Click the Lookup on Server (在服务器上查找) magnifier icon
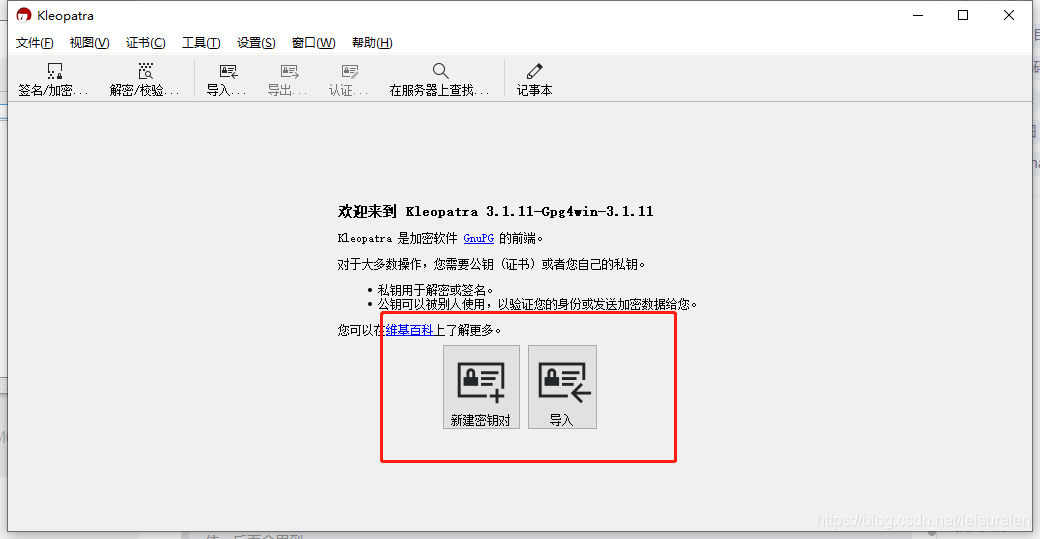Viewport: 1040px width, 539px height. [x=440, y=71]
